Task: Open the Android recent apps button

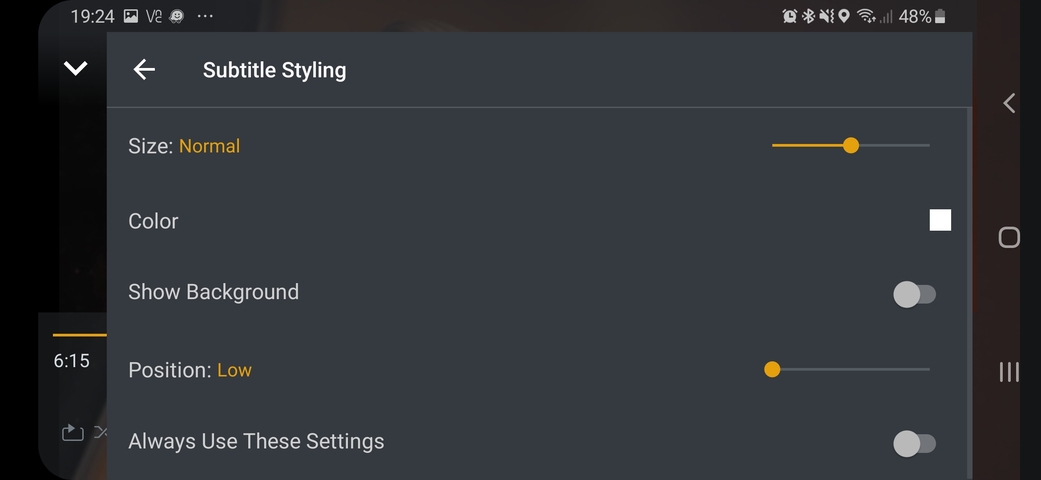Action: [x=1009, y=372]
